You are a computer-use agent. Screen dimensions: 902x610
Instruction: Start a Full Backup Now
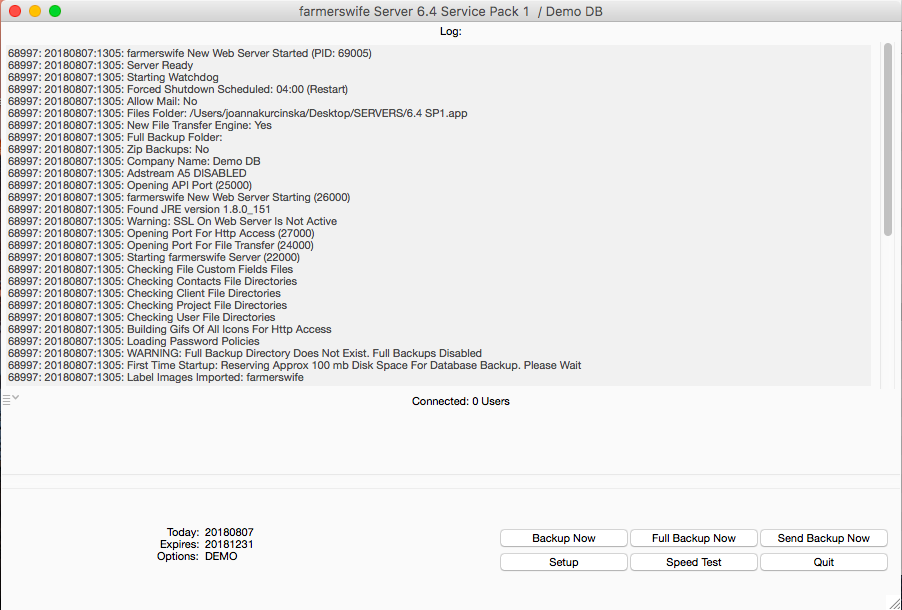click(x=693, y=538)
